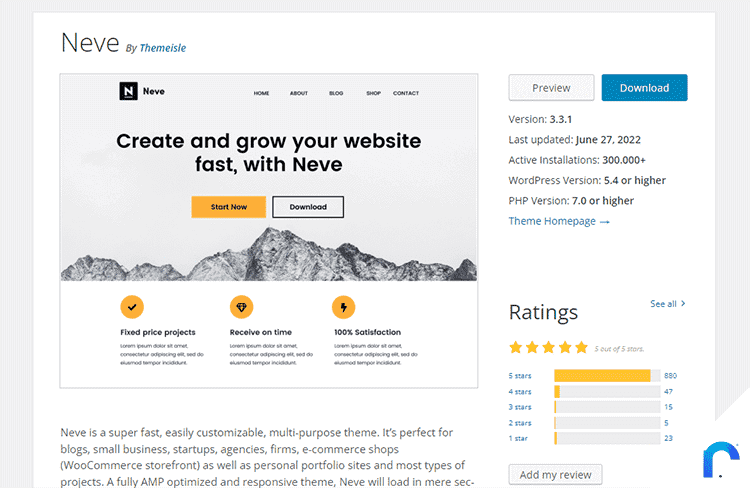Viewport: 750px width, 488px height.
Task: Filter reviews by 5 stars link
Action: pyautogui.click(x=519, y=376)
